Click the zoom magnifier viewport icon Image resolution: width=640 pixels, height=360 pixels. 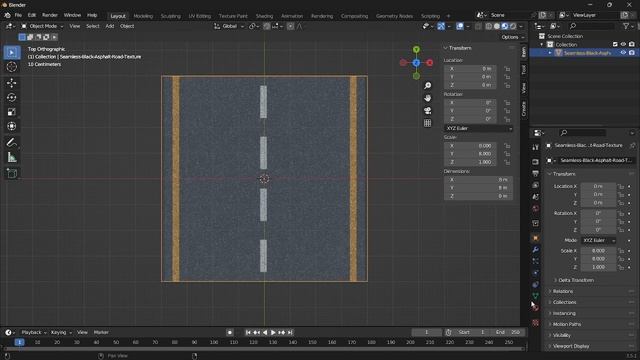427,85
